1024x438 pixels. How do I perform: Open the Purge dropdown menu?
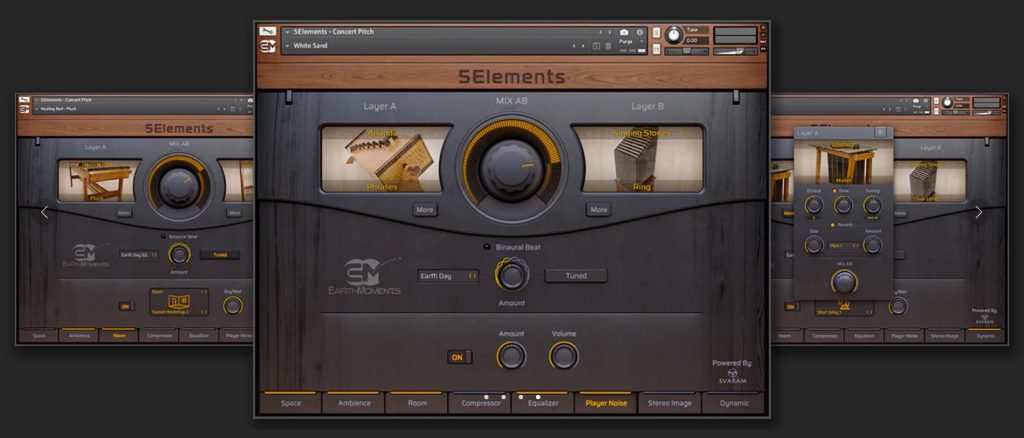click(631, 42)
